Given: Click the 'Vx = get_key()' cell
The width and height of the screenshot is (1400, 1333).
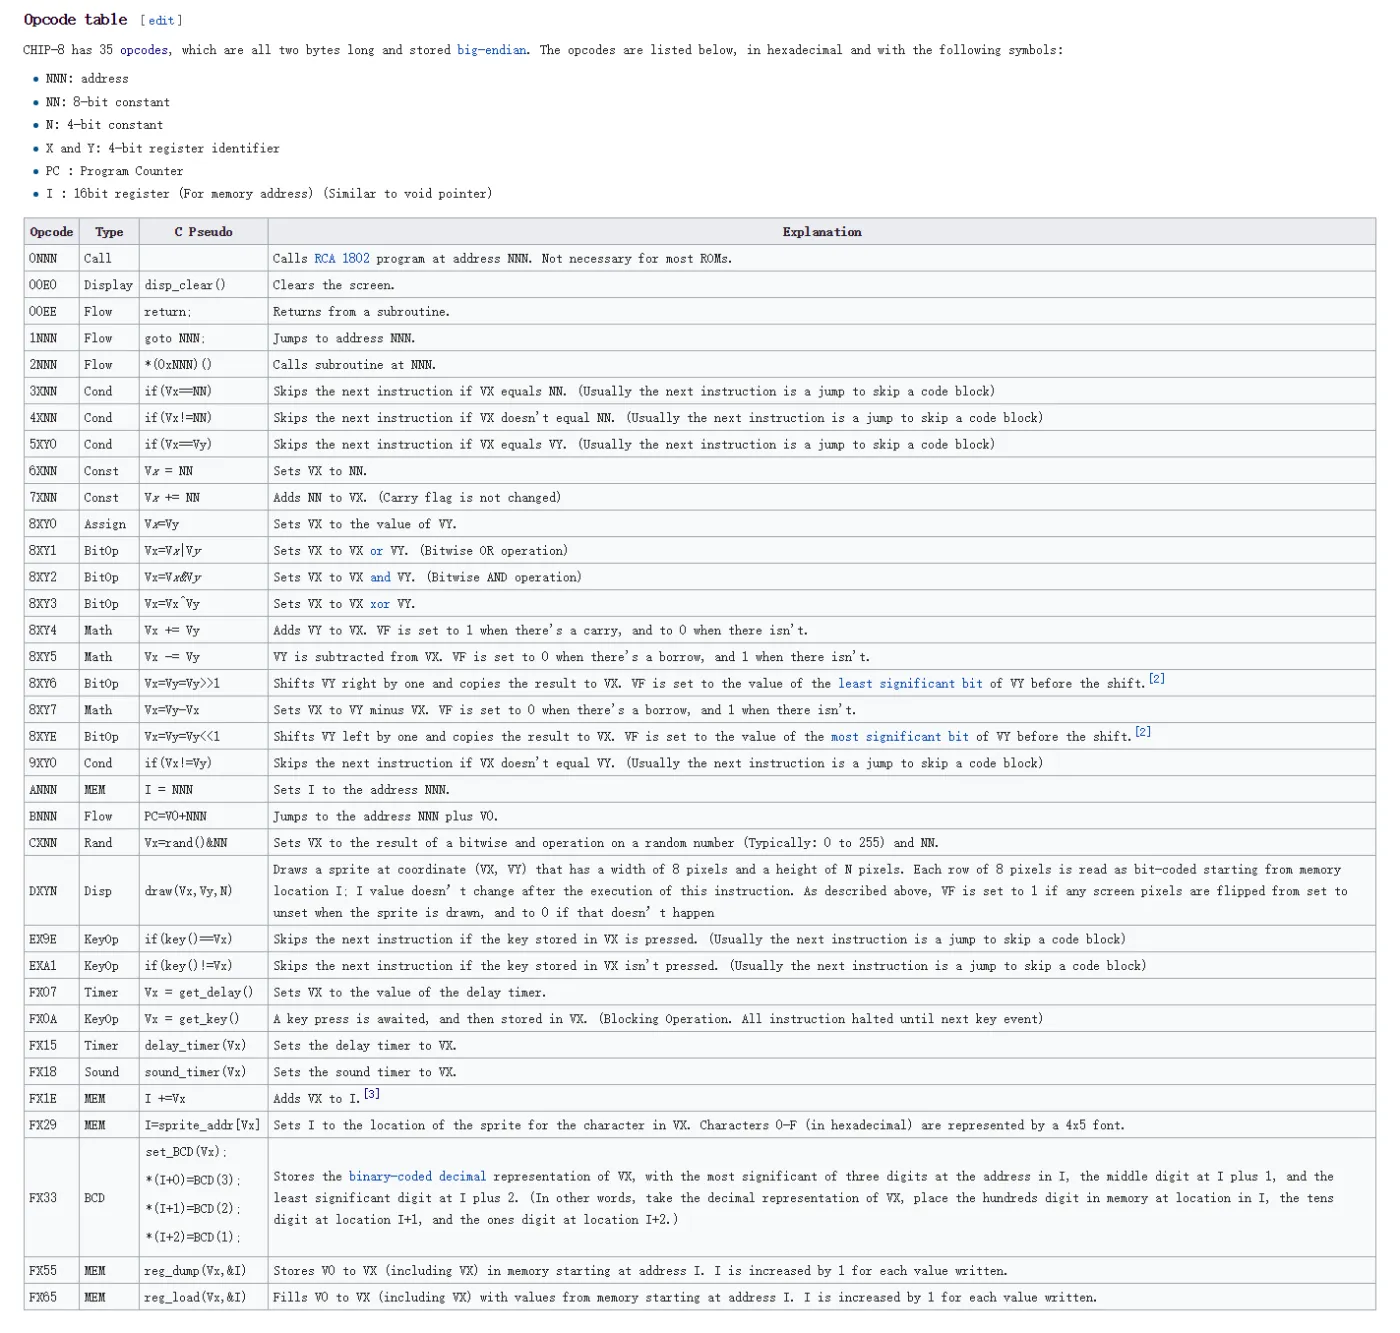Looking at the screenshot, I should pos(203,1019).
